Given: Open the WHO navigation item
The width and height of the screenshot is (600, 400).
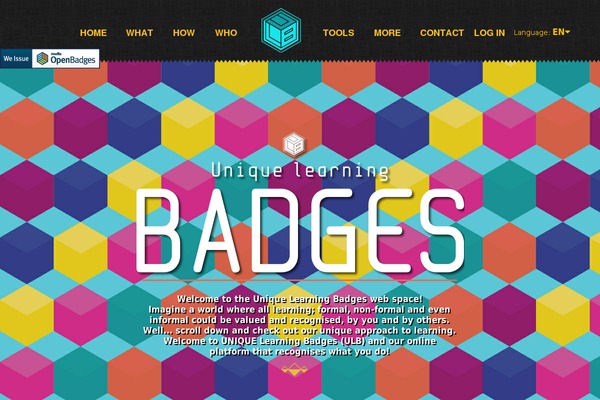Looking at the screenshot, I should click(x=226, y=33).
